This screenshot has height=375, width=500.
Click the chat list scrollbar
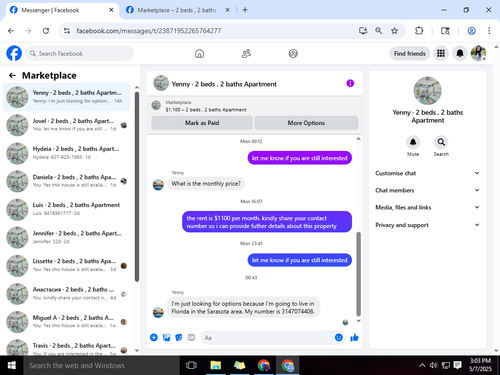pos(137,187)
